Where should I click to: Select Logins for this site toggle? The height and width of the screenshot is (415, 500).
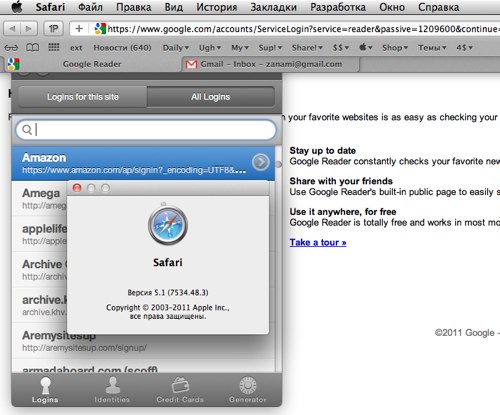click(x=83, y=97)
